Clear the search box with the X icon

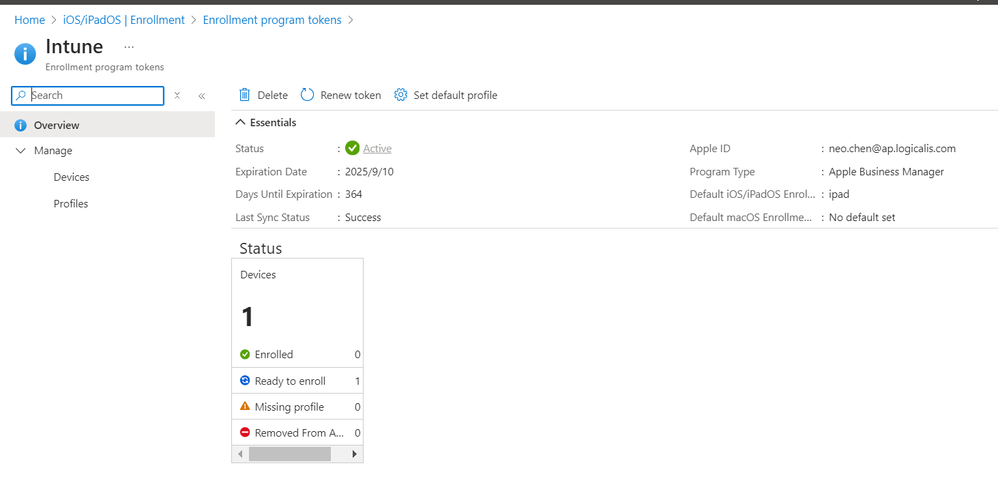(x=177, y=96)
